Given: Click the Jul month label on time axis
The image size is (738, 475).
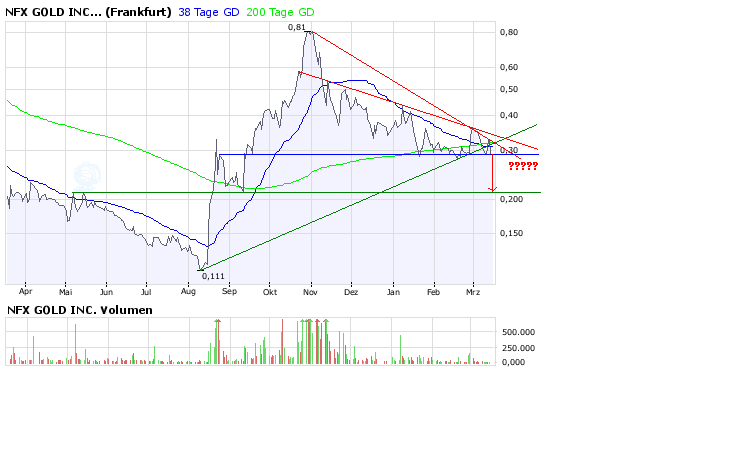Looking at the screenshot, I should click(146, 292).
